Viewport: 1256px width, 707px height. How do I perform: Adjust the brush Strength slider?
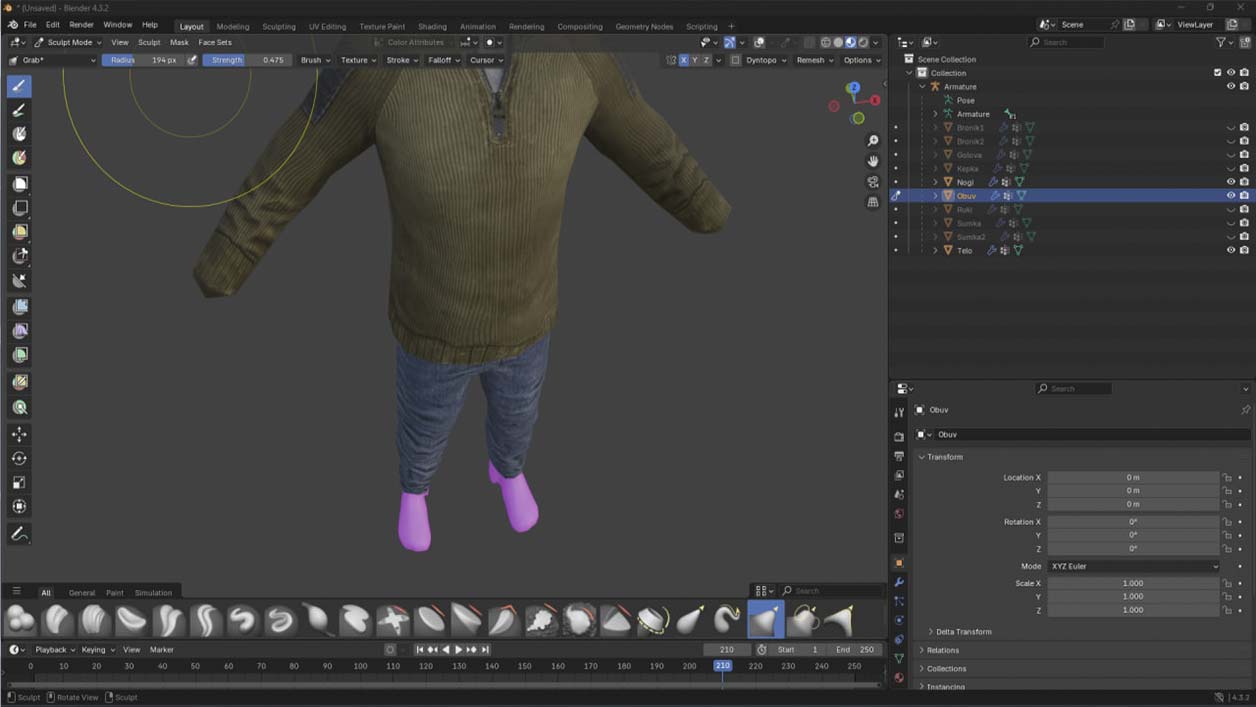[246, 60]
